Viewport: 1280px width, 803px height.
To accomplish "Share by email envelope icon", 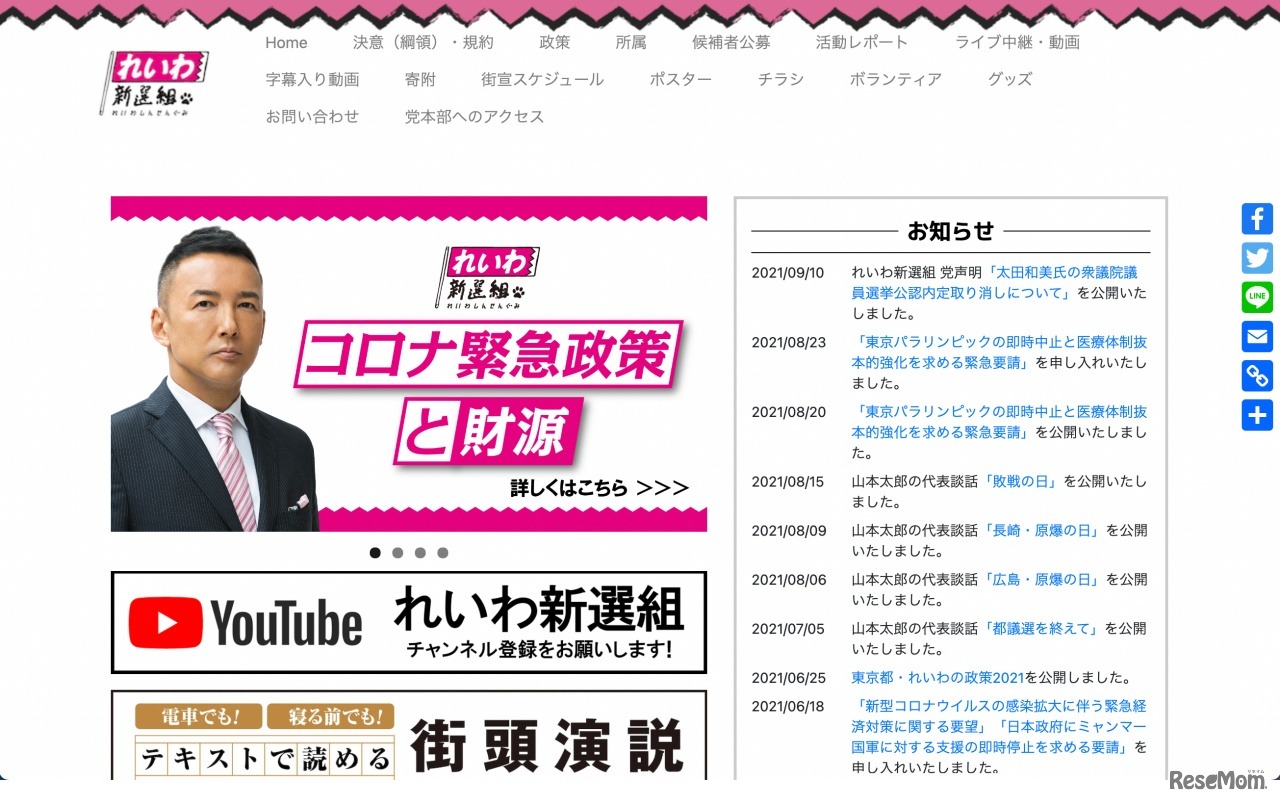I will [x=1257, y=336].
